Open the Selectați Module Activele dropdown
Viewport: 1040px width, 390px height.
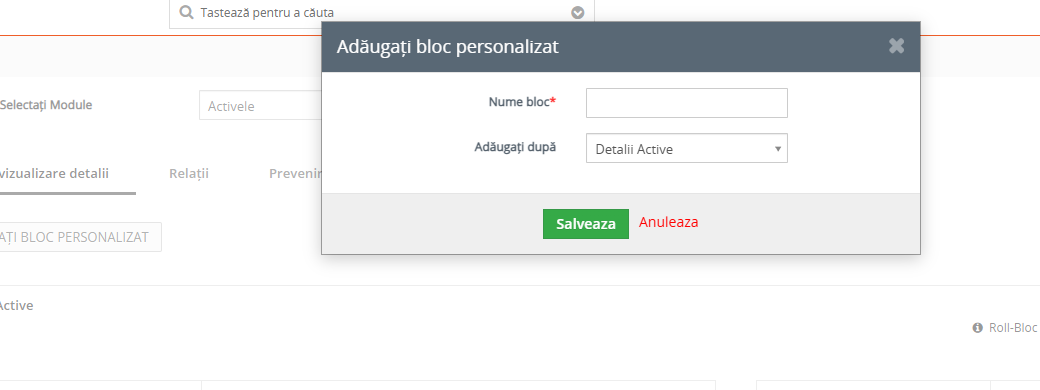click(x=261, y=105)
